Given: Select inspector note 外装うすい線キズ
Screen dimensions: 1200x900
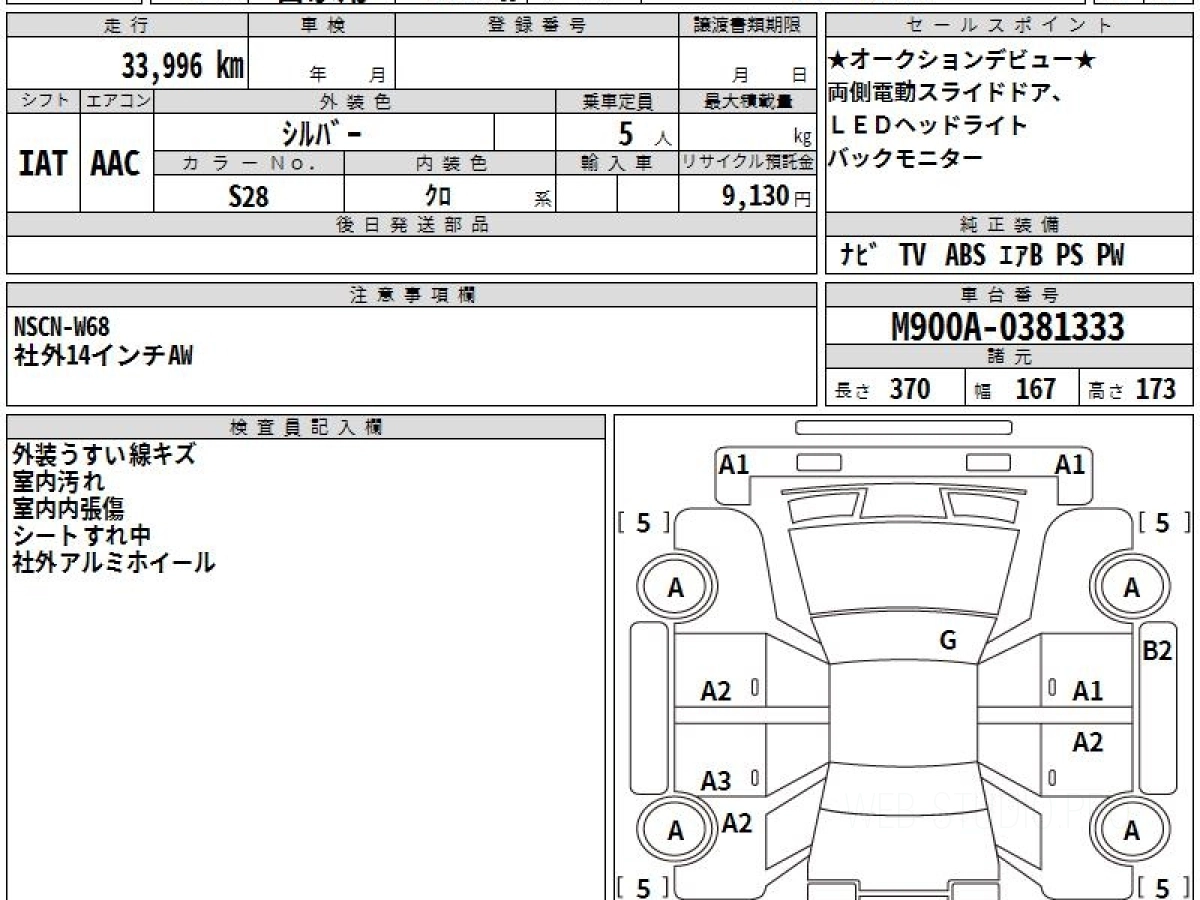Looking at the screenshot, I should click(x=104, y=455).
